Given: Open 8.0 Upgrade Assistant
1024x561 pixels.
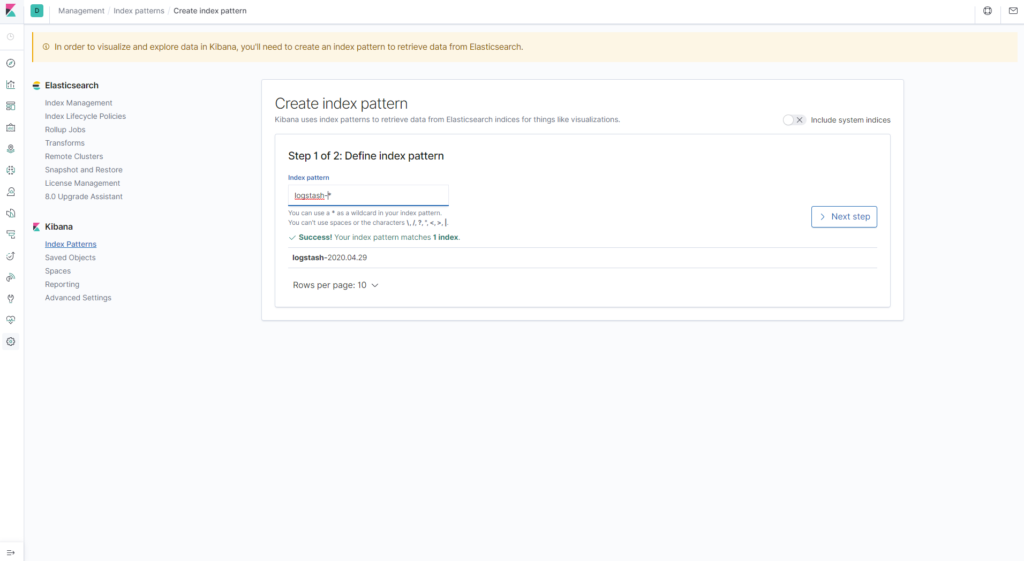Looking at the screenshot, I should 84,197.
